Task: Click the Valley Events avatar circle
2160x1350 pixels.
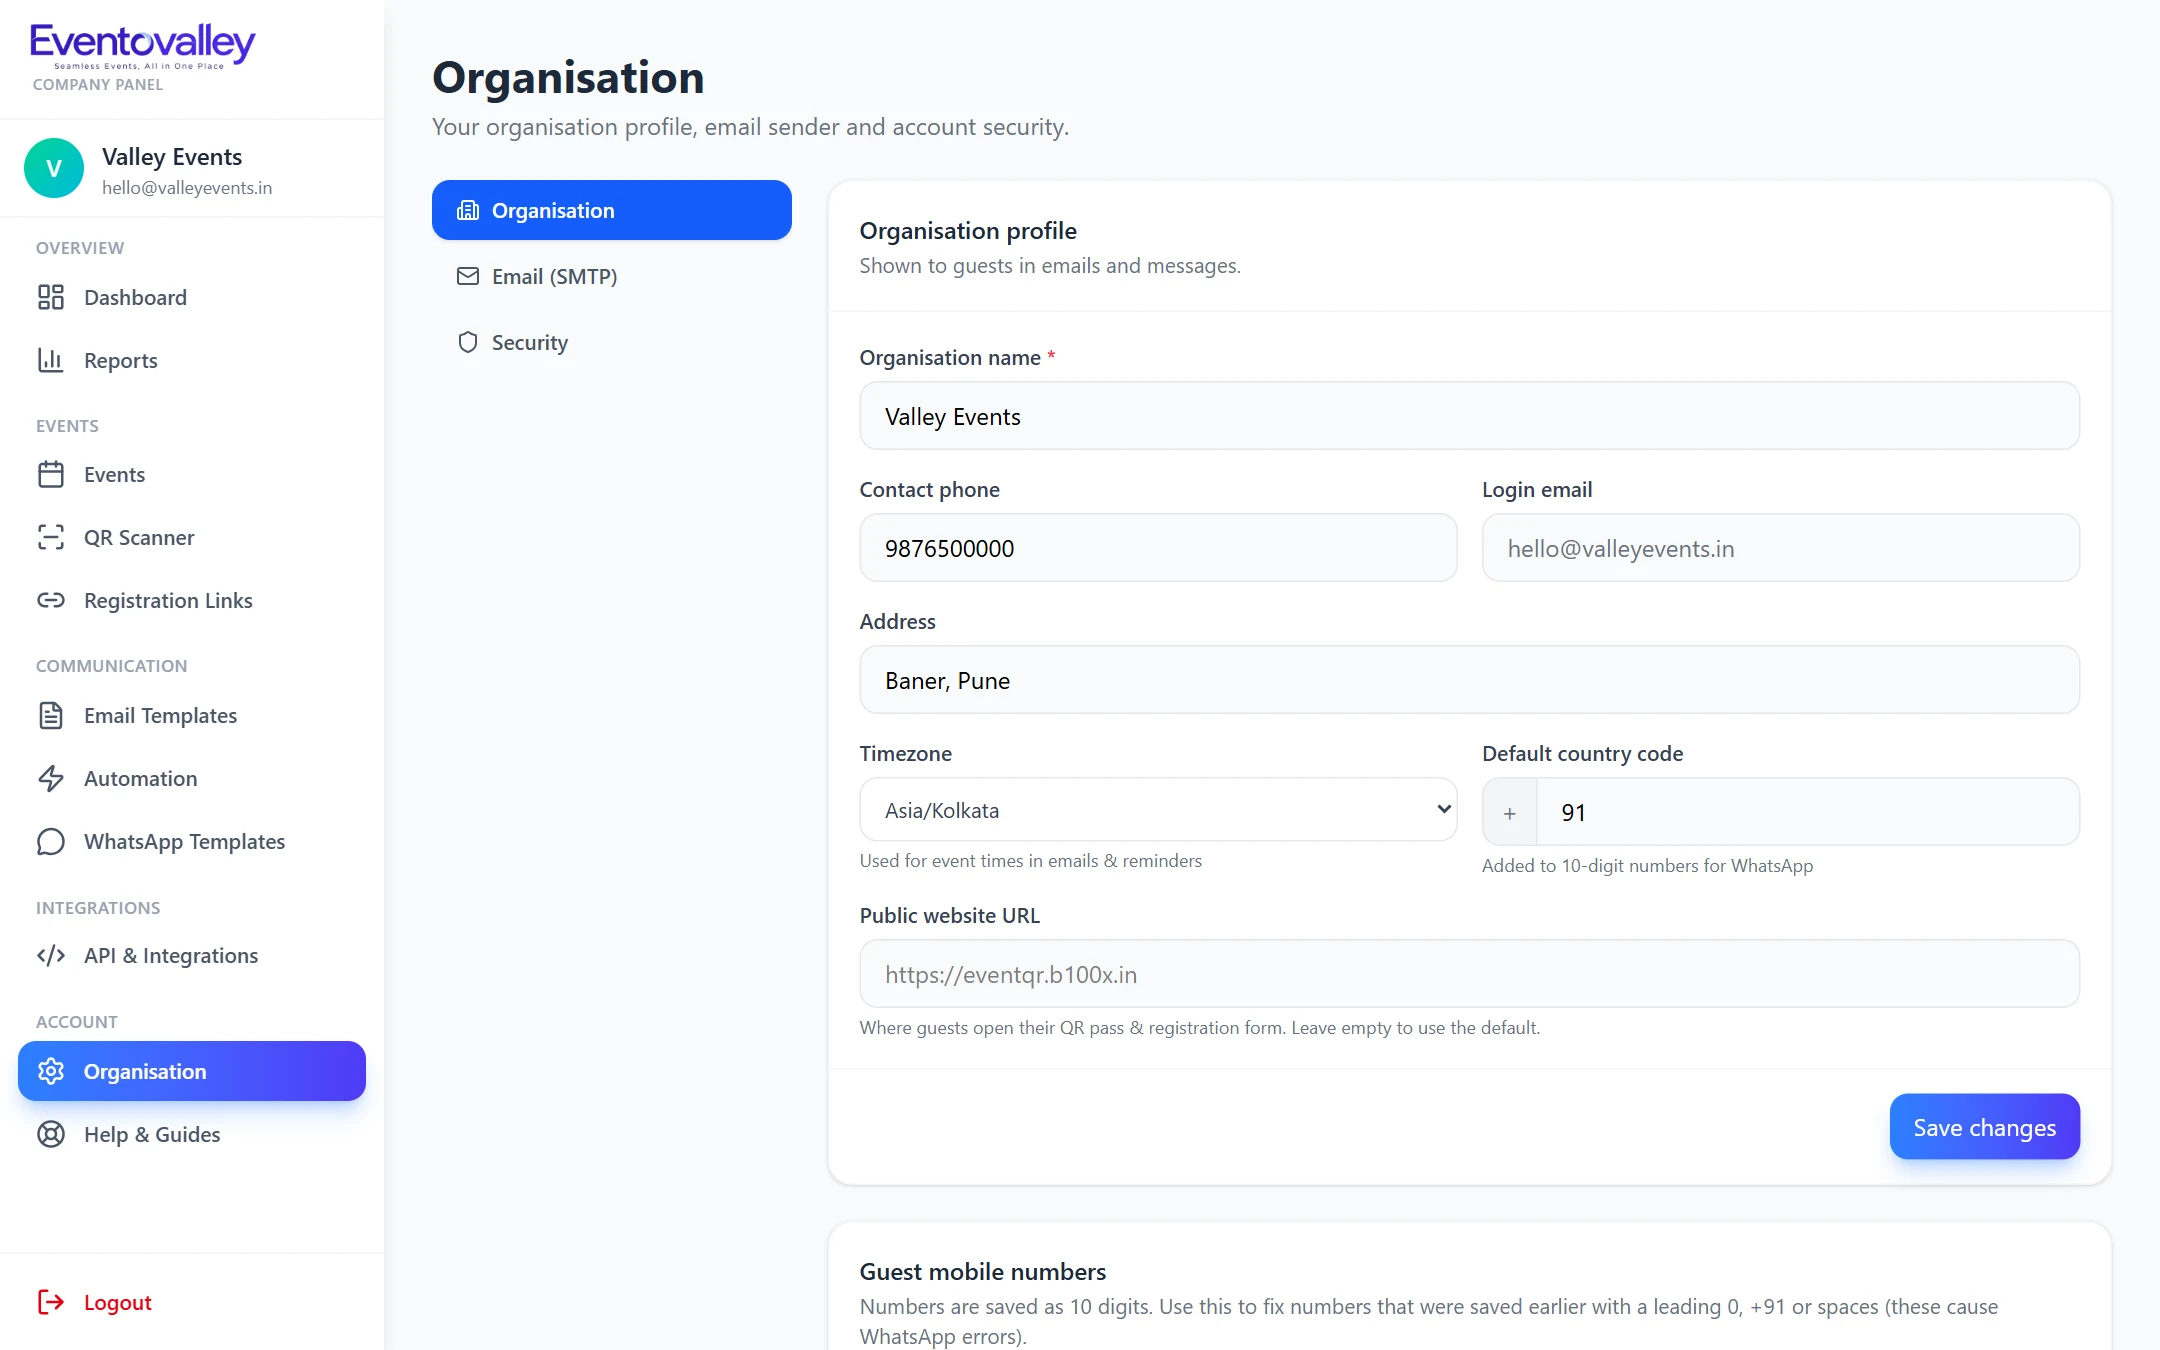Action: (x=54, y=168)
